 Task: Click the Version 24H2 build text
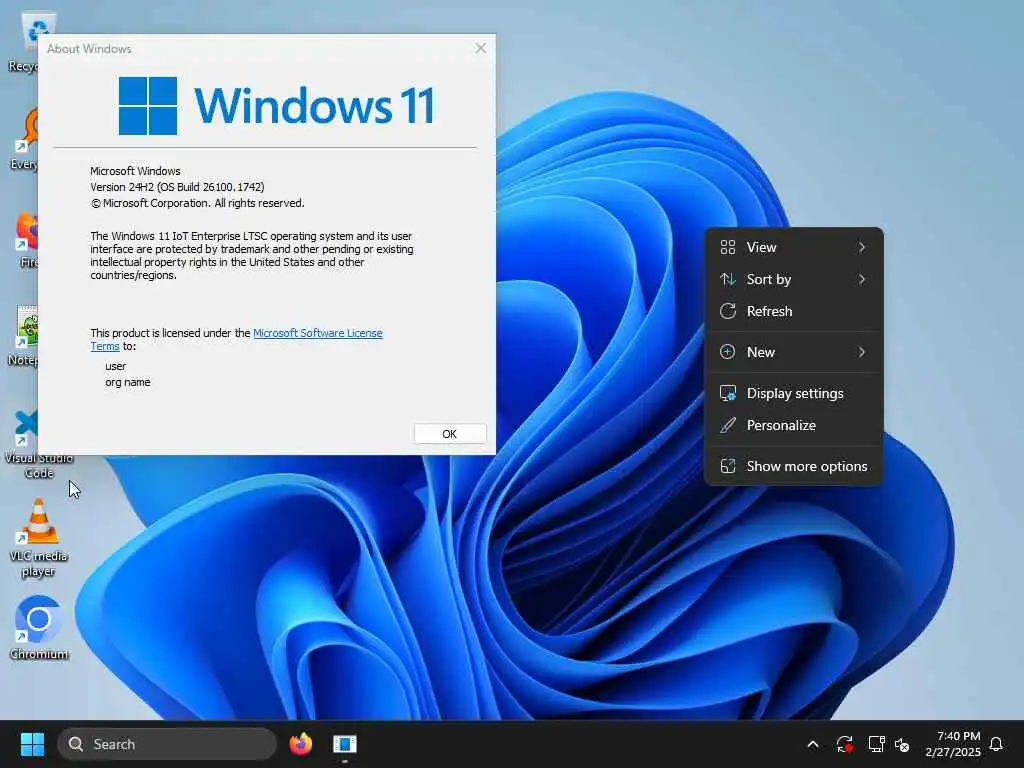point(177,187)
